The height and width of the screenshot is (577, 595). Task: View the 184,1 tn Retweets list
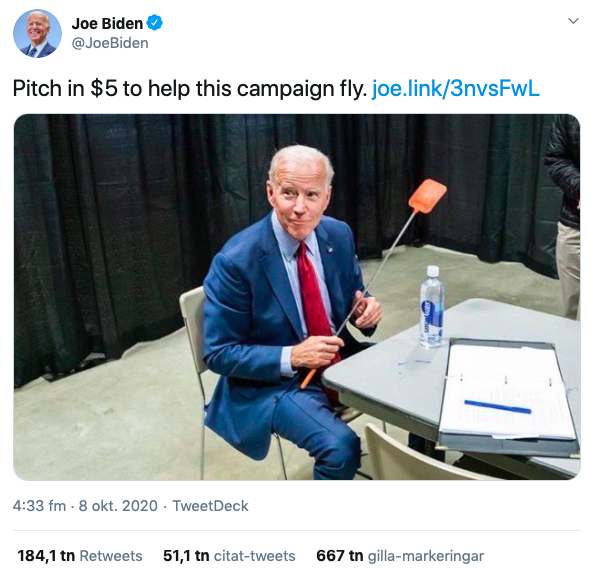click(x=80, y=556)
